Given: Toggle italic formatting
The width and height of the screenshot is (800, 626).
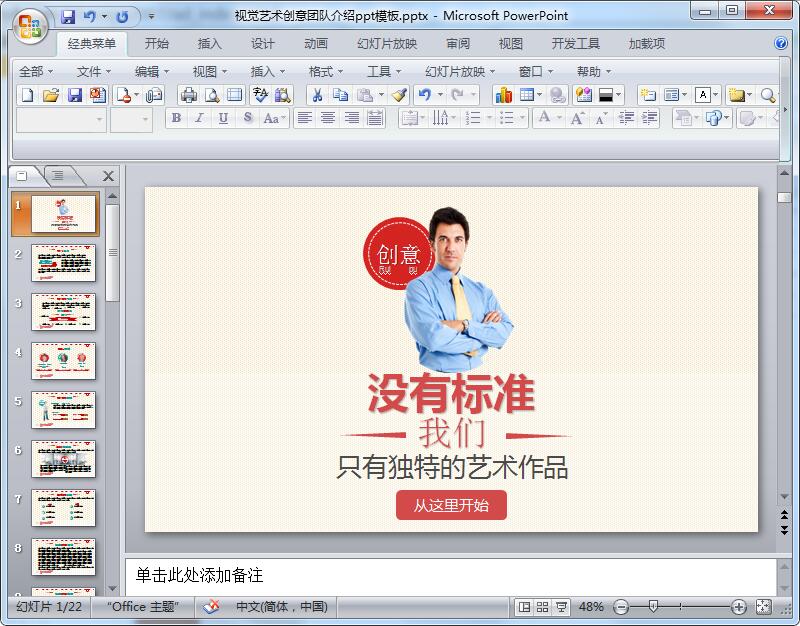Looking at the screenshot, I should coord(199,118).
